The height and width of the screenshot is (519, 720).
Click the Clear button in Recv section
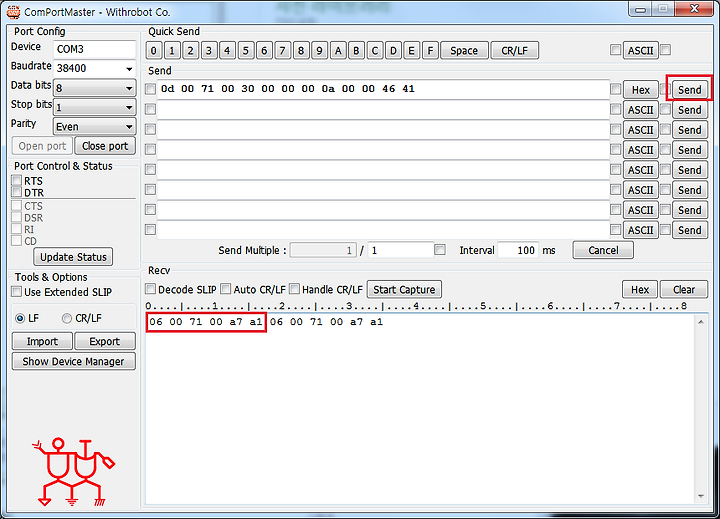[x=684, y=290]
